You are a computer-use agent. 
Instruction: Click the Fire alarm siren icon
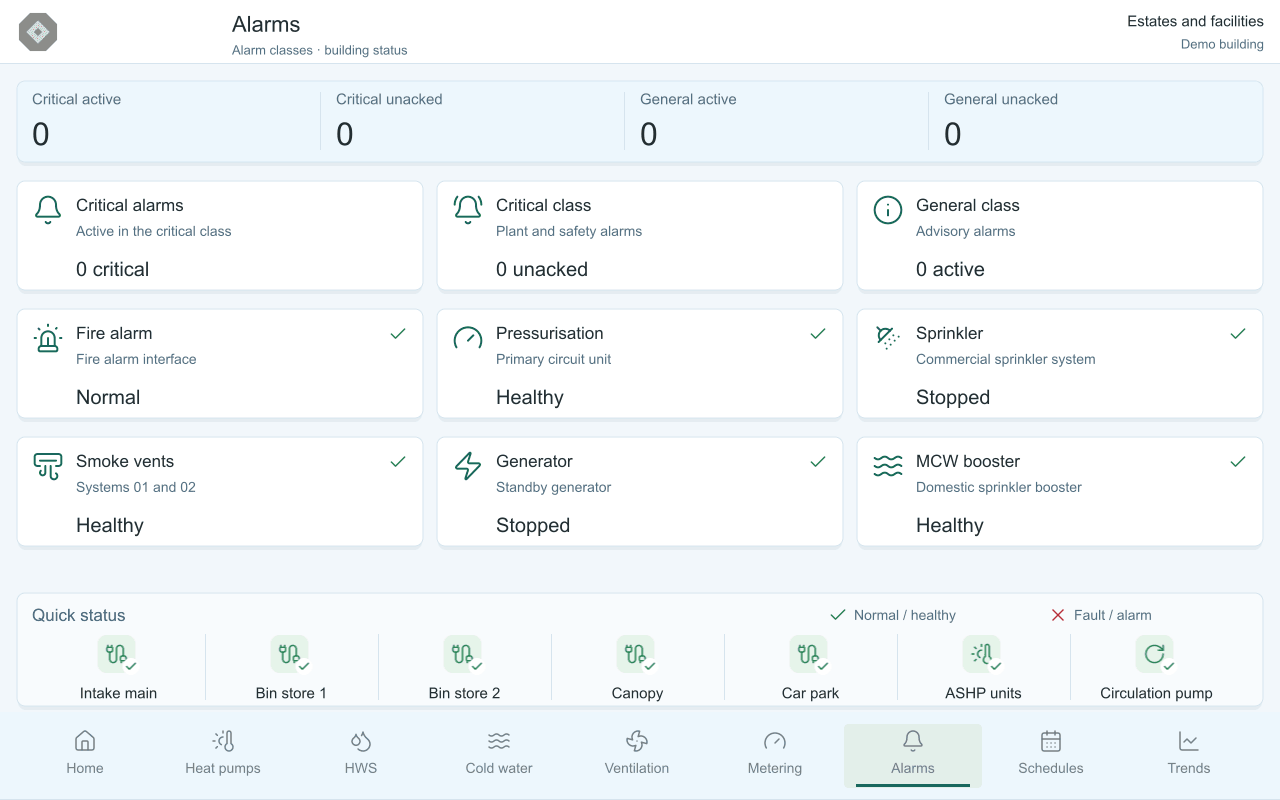48,337
